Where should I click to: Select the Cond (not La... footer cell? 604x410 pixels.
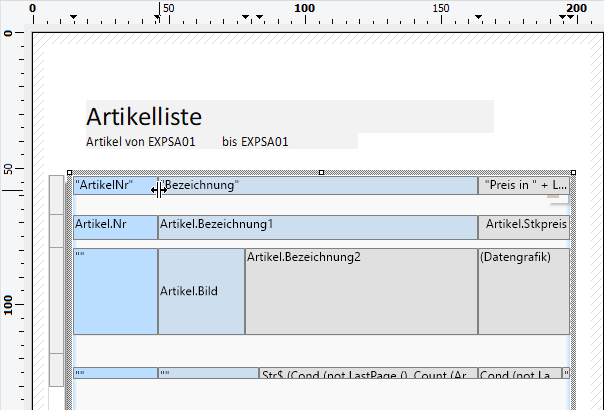coord(518,374)
